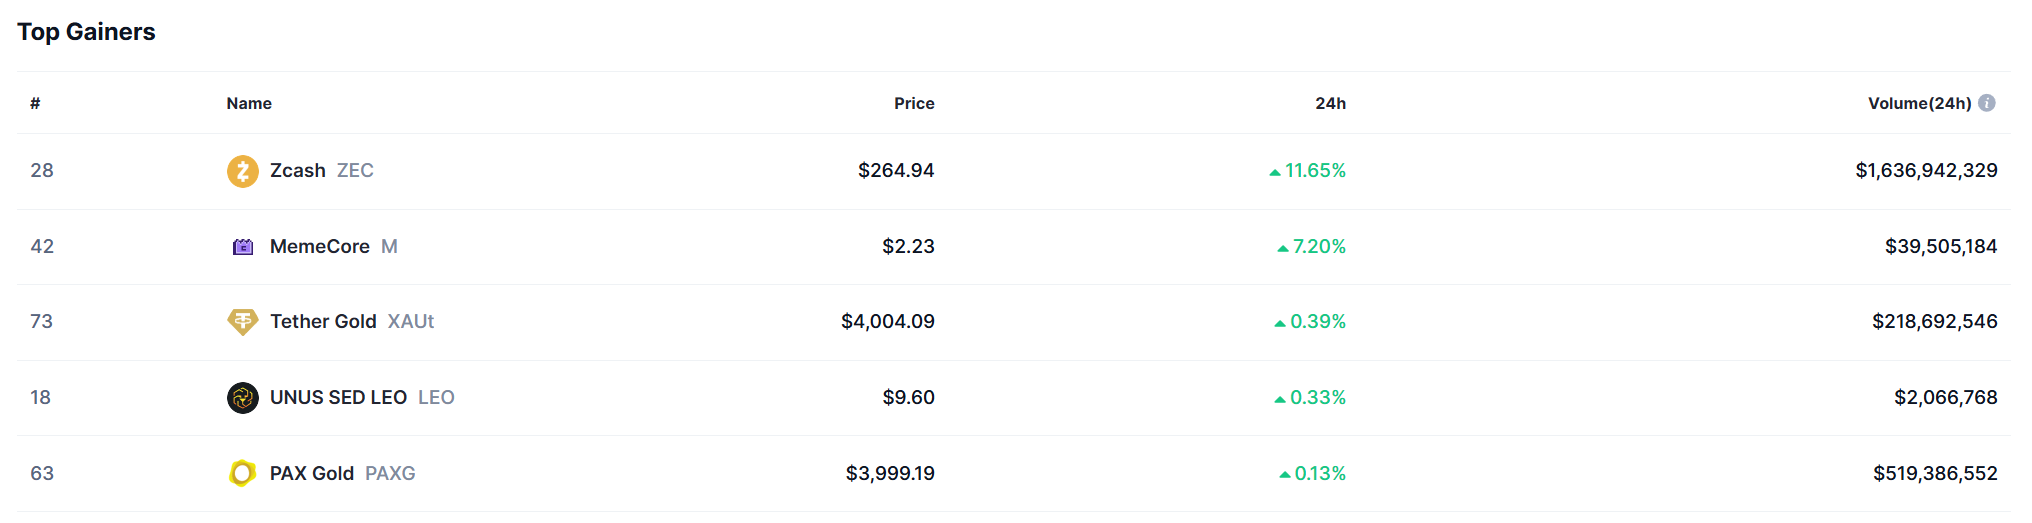The height and width of the screenshot is (523, 2032).
Task: Open the MemeCore coin page link
Action: pyautogui.click(x=319, y=247)
